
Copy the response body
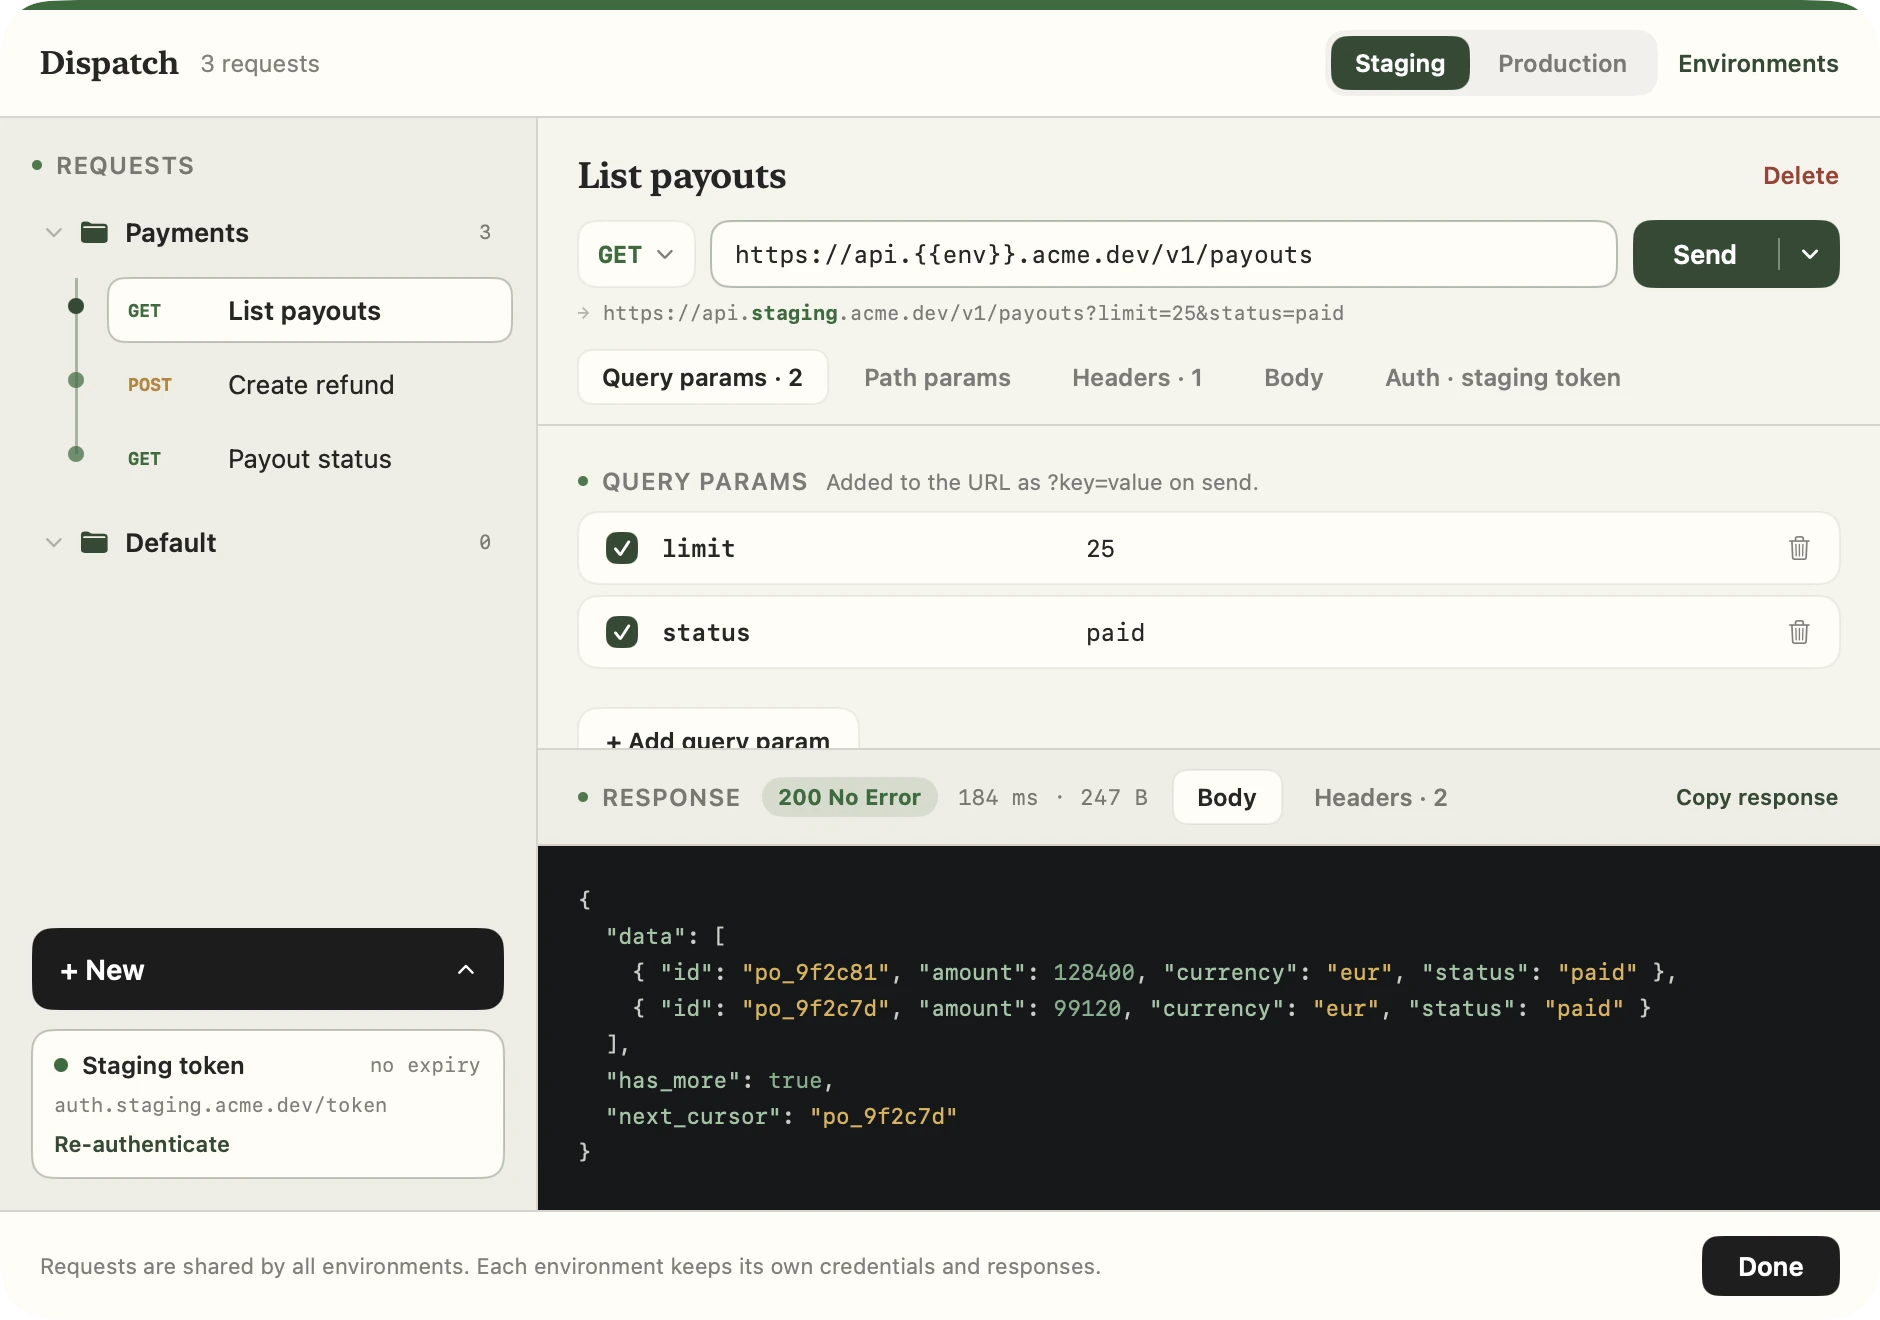point(1757,797)
